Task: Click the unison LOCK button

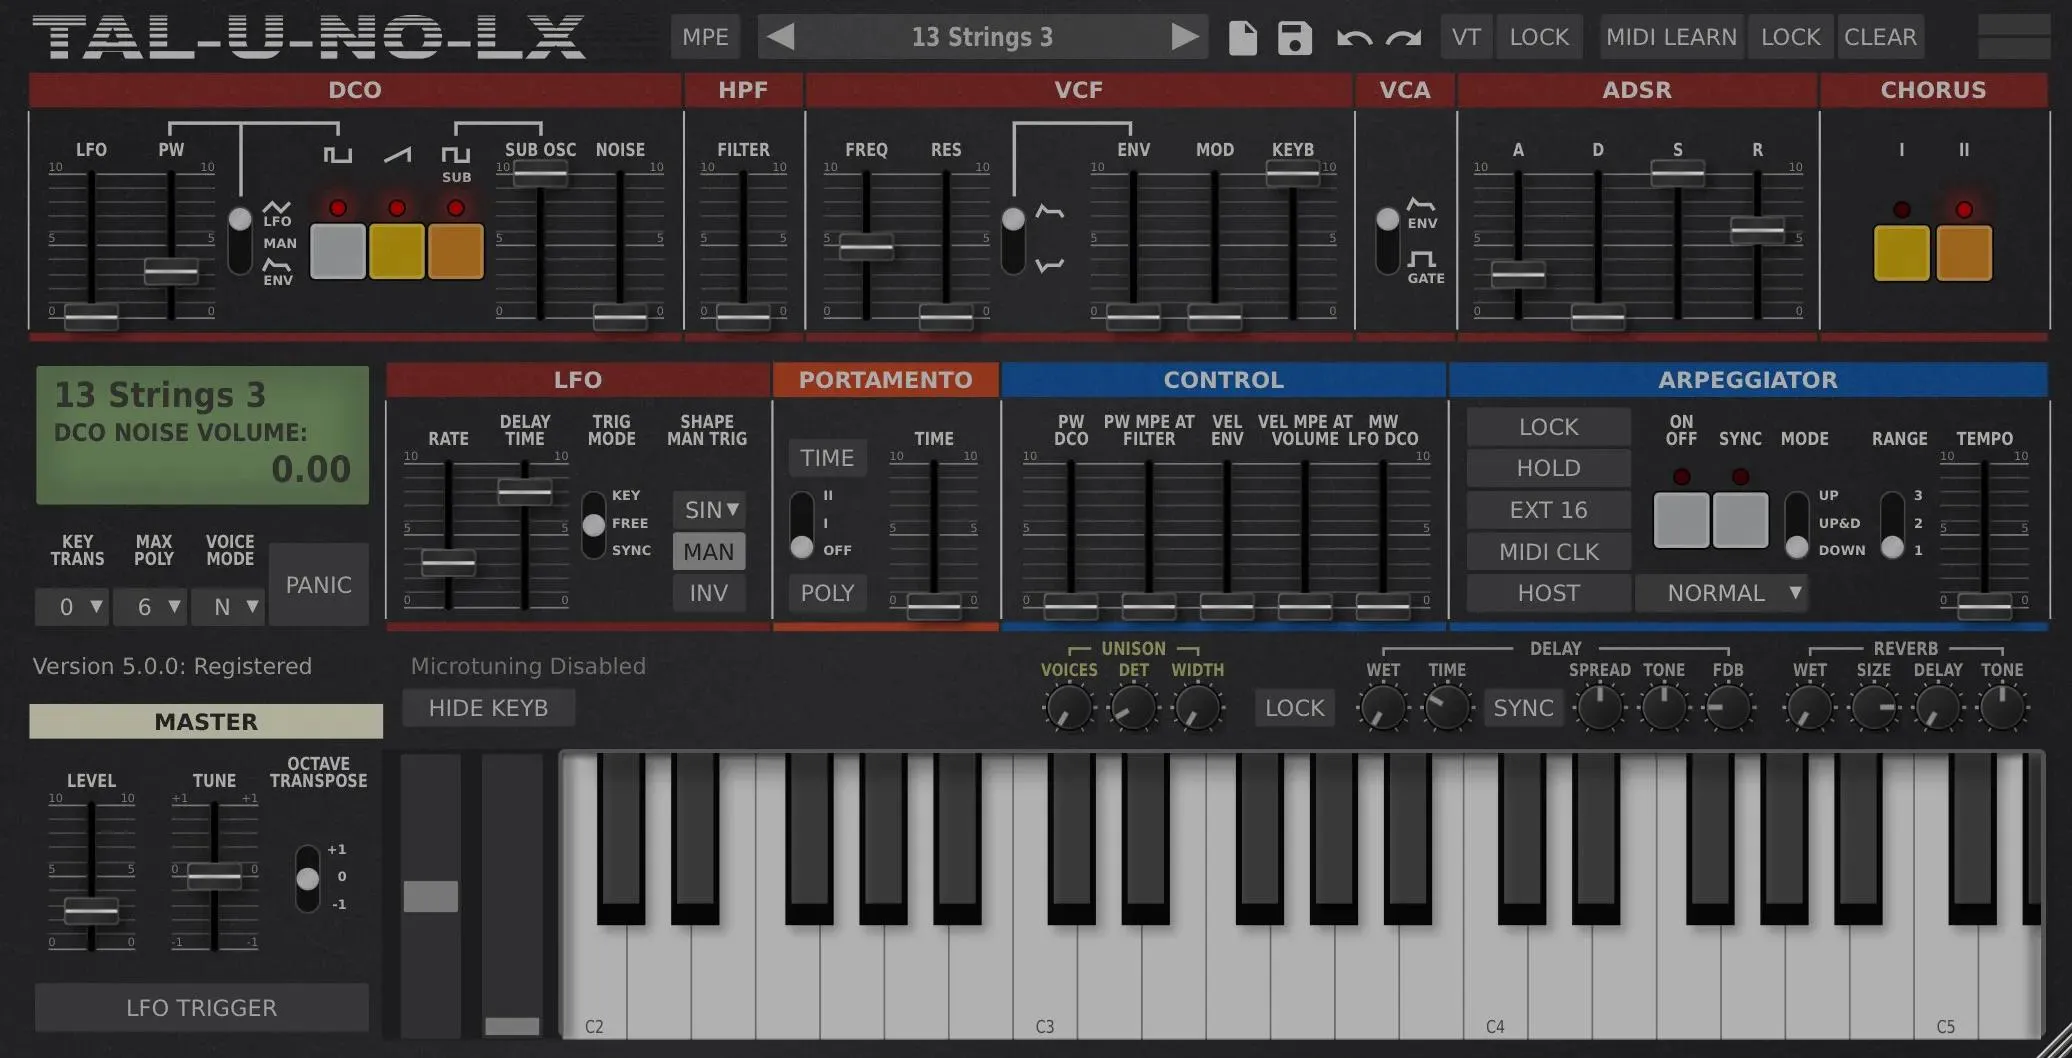Action: coord(1294,708)
